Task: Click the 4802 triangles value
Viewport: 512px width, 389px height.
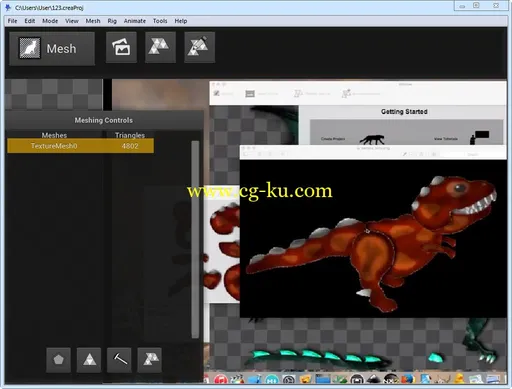Action: [x=130, y=146]
